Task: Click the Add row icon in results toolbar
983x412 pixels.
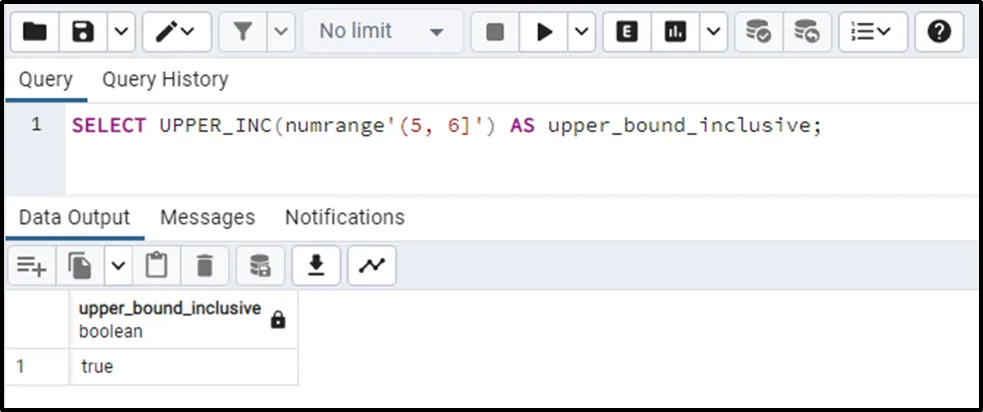Action: (31, 265)
